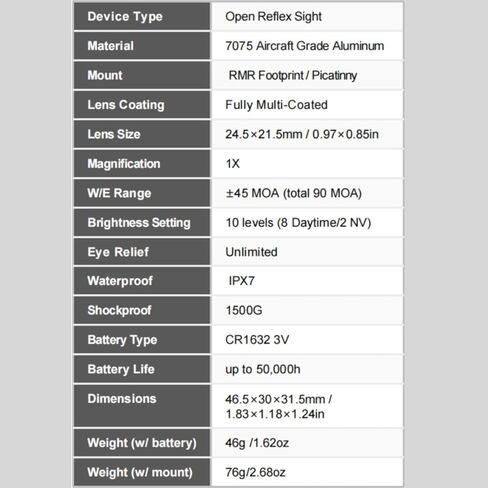Click the Brightness Setting label

(139, 223)
